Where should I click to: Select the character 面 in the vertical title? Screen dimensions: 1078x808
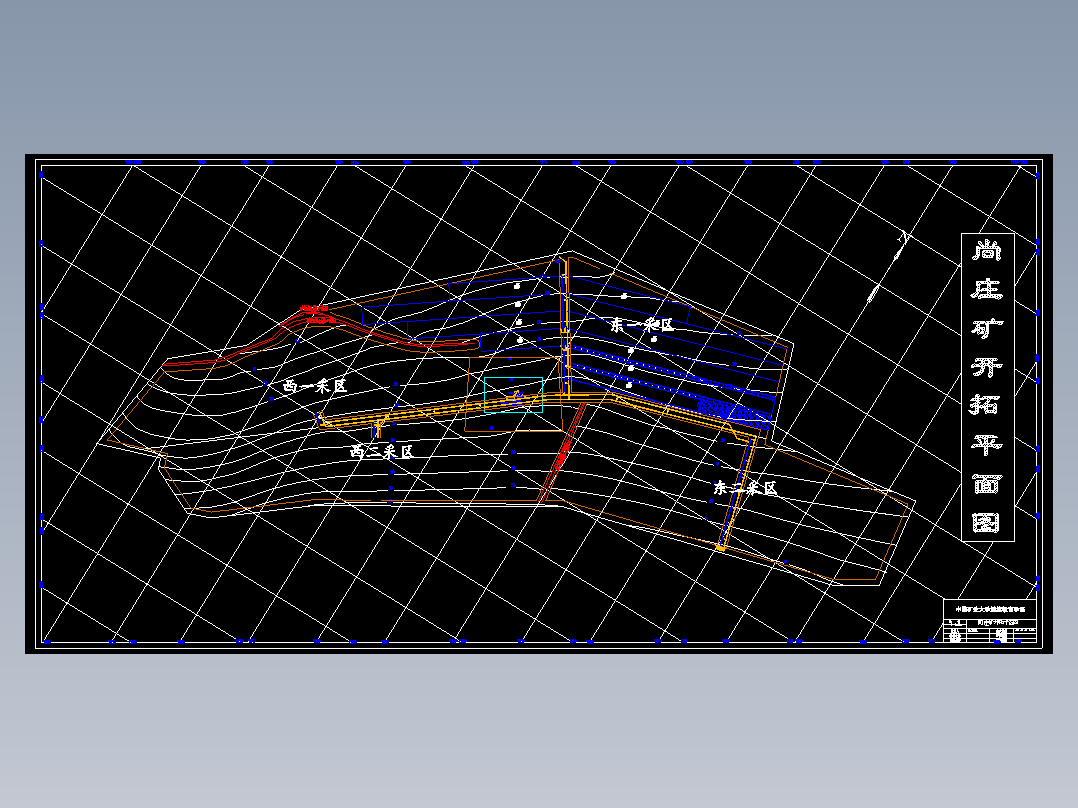(x=987, y=484)
